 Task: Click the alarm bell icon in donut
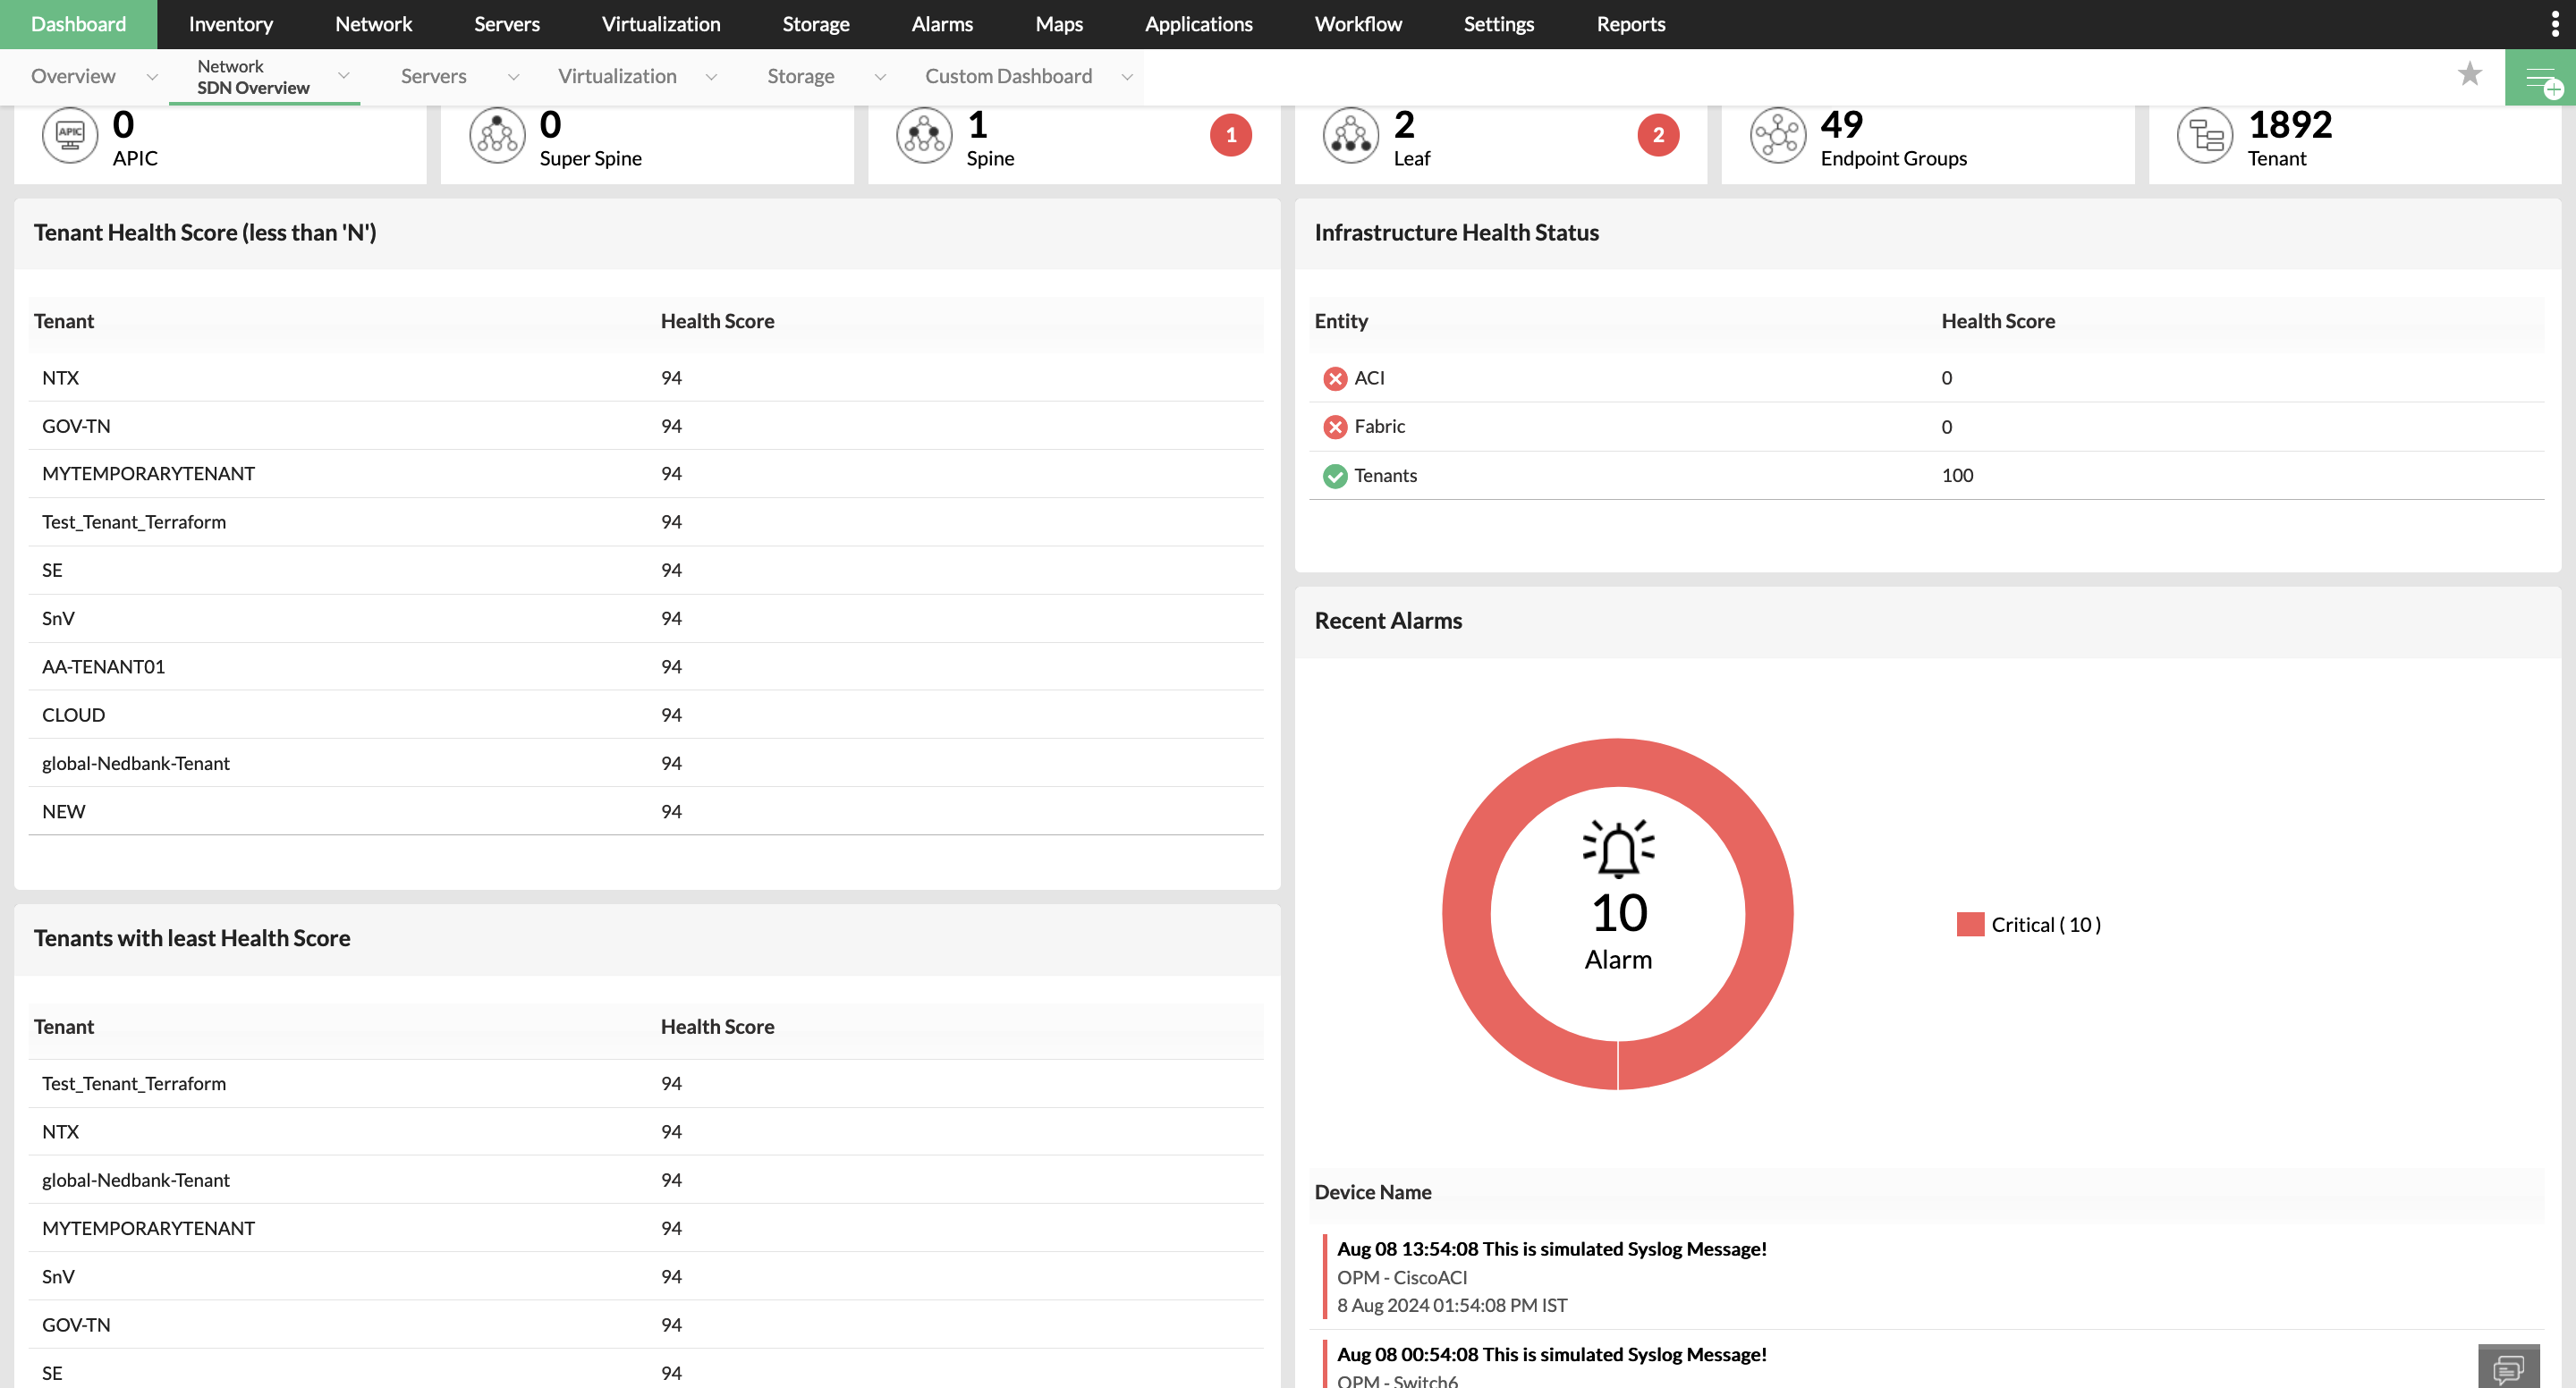1618,849
